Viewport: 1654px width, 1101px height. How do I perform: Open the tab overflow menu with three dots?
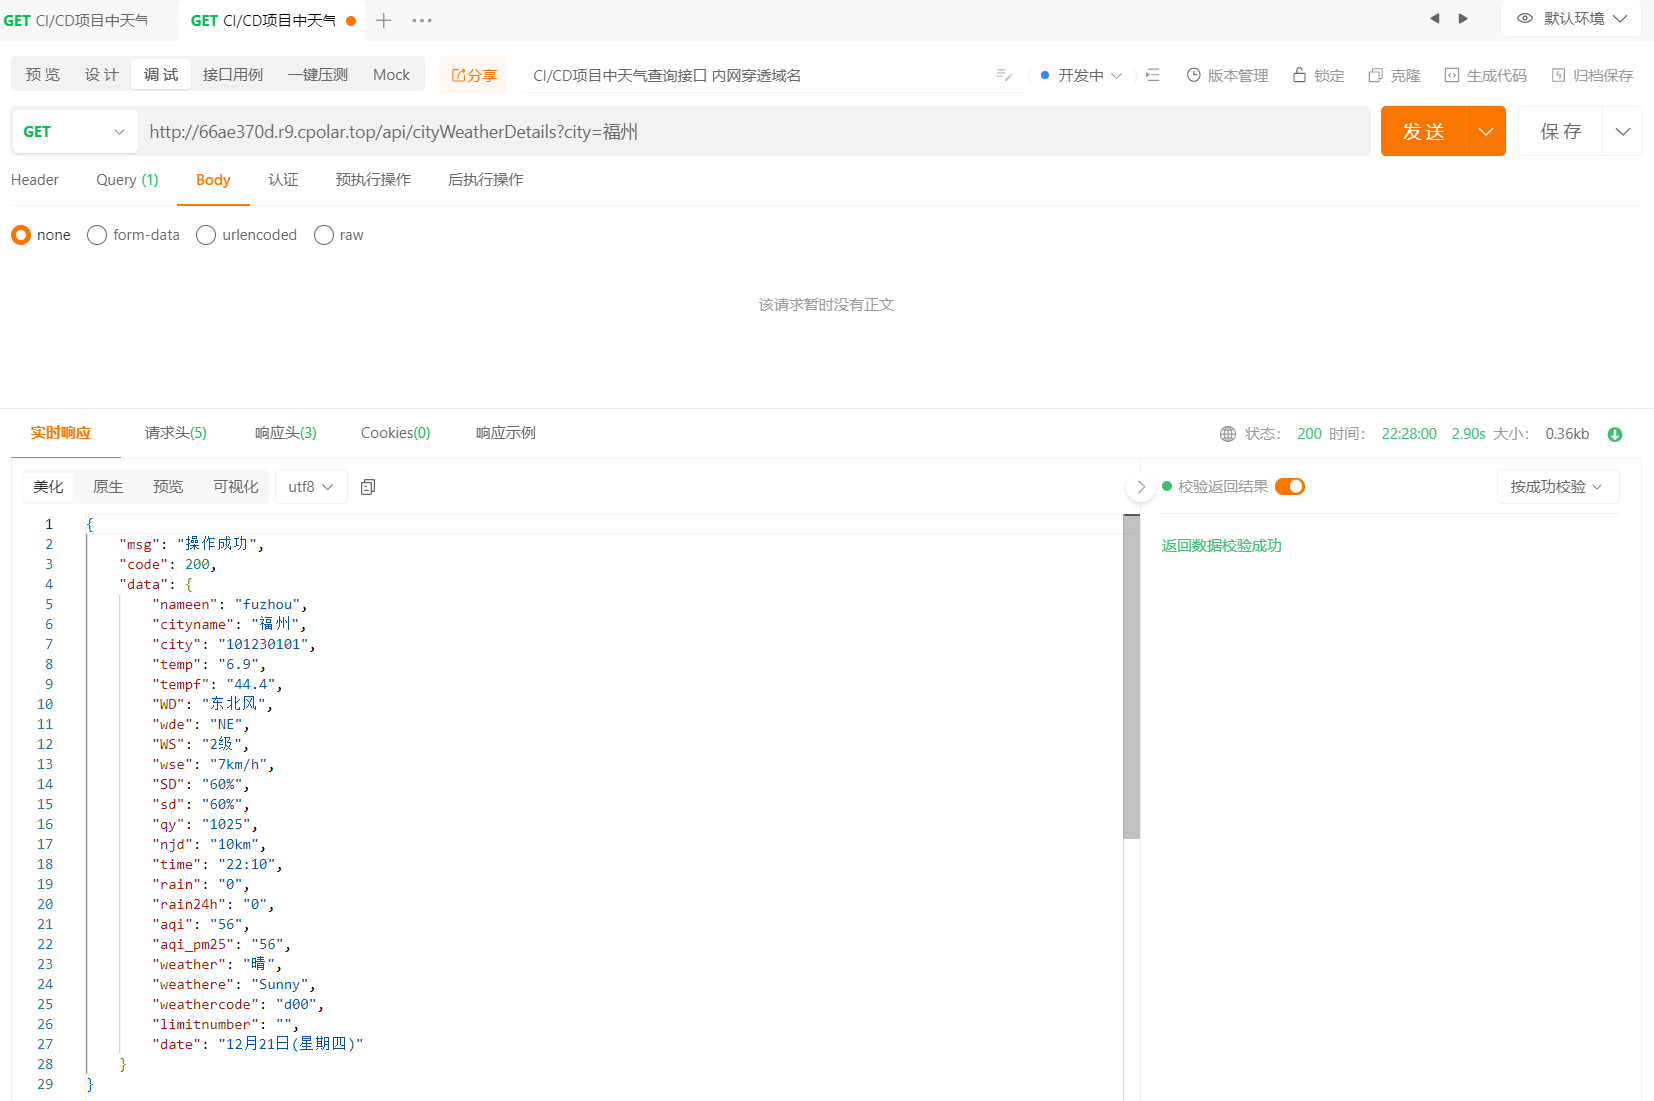422,20
